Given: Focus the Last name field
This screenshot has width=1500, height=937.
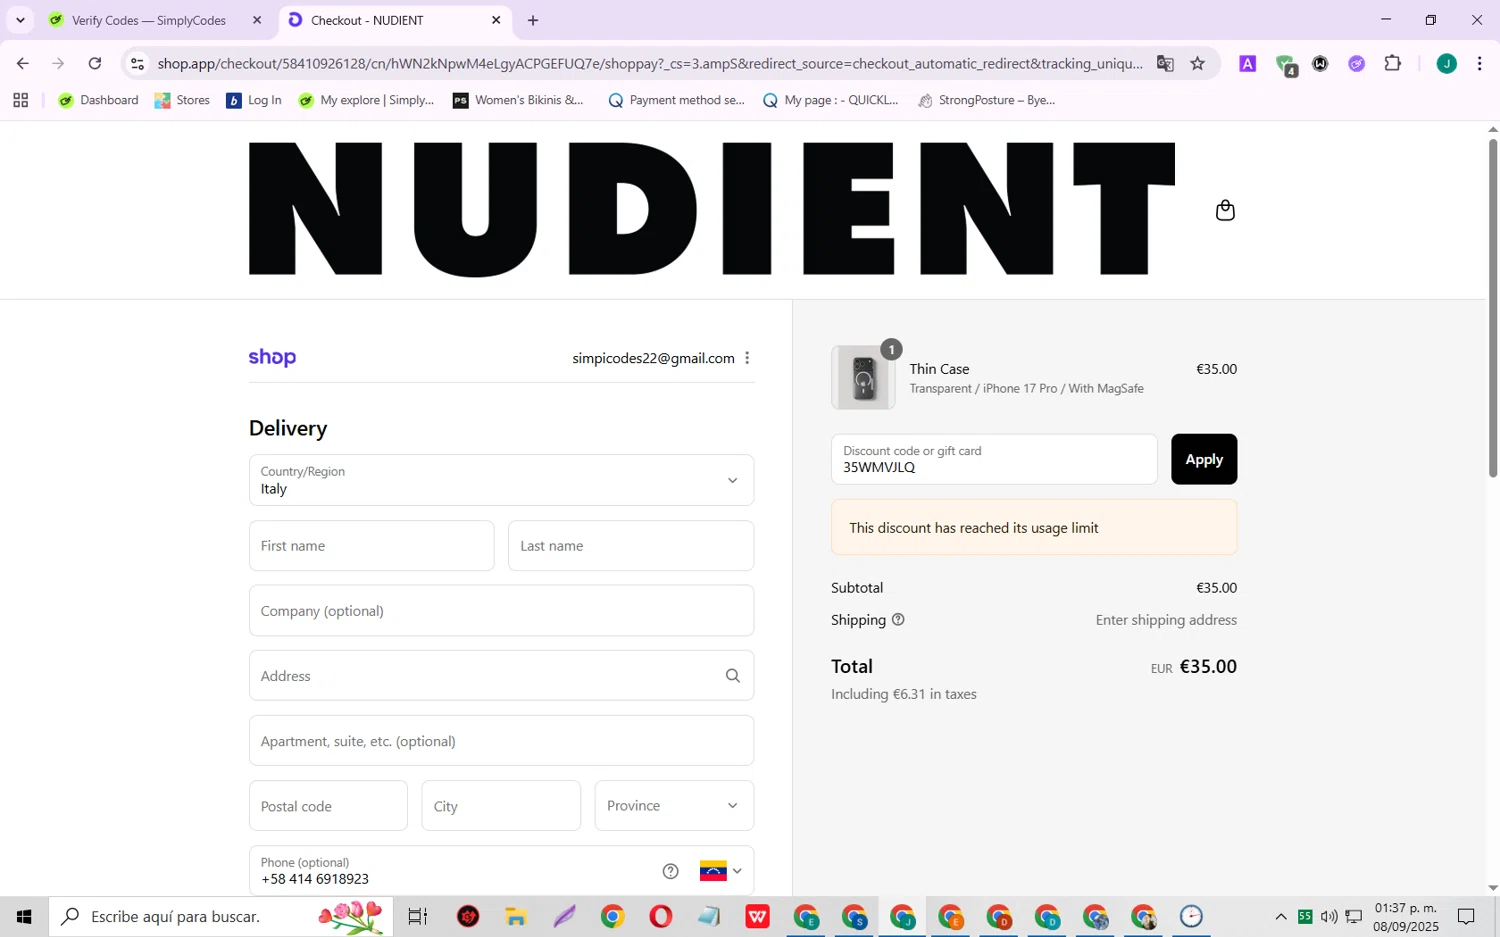Looking at the screenshot, I should coord(631,546).
